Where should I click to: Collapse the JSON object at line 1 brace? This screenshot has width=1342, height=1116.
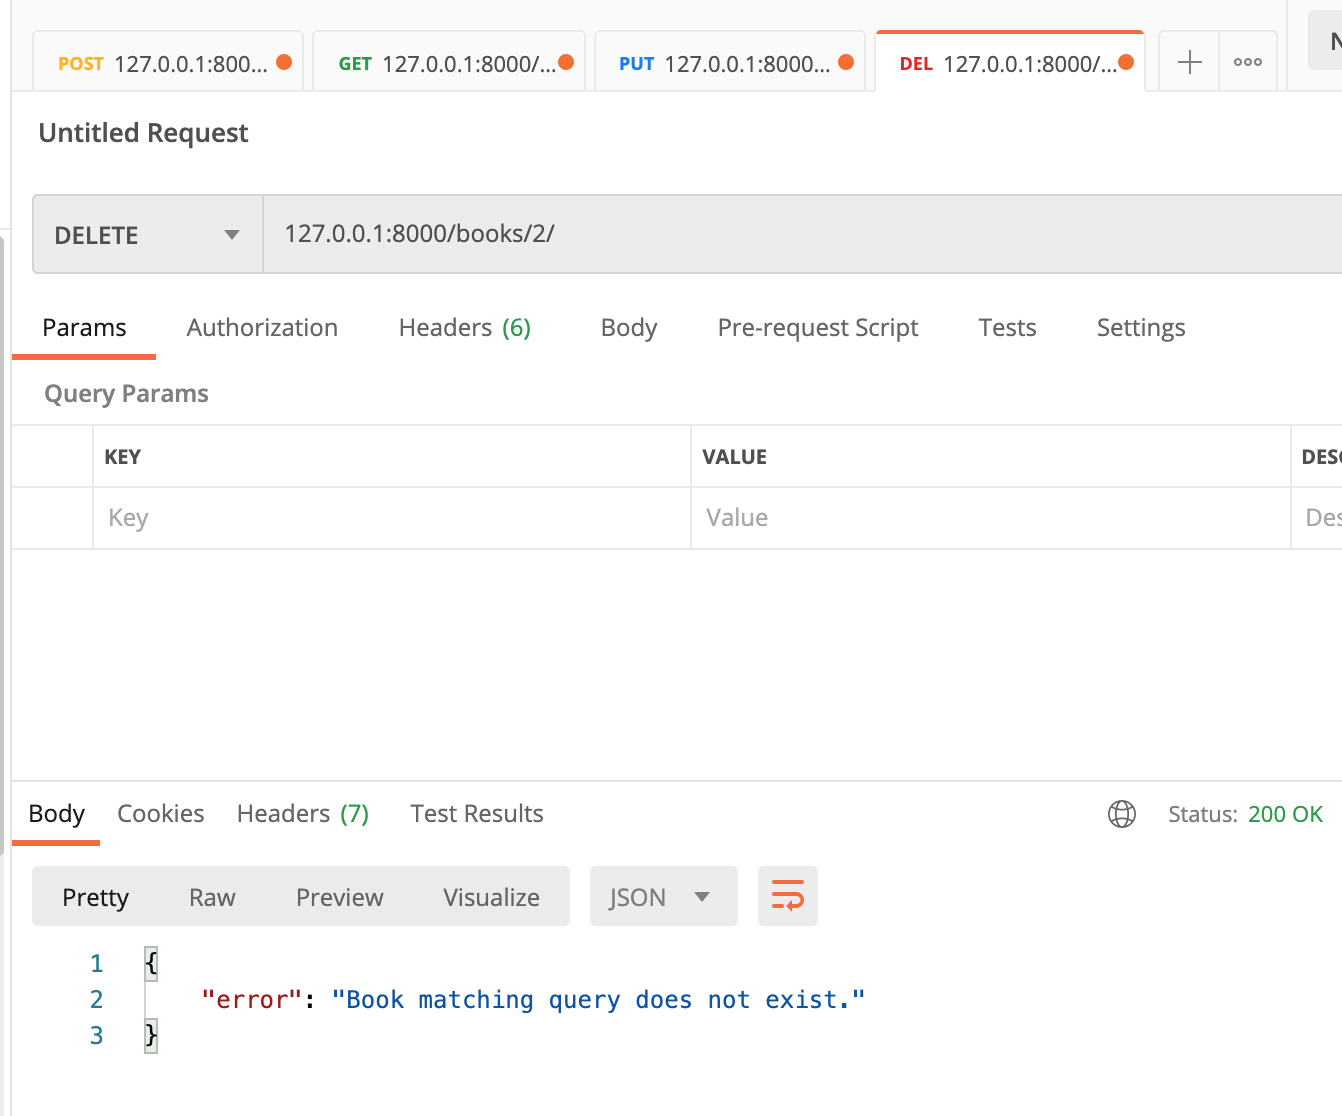(x=151, y=963)
